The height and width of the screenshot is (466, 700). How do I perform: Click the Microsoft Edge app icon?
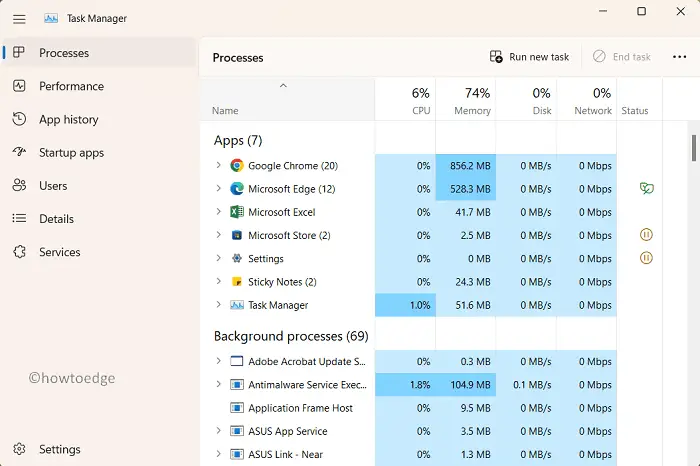(237, 189)
